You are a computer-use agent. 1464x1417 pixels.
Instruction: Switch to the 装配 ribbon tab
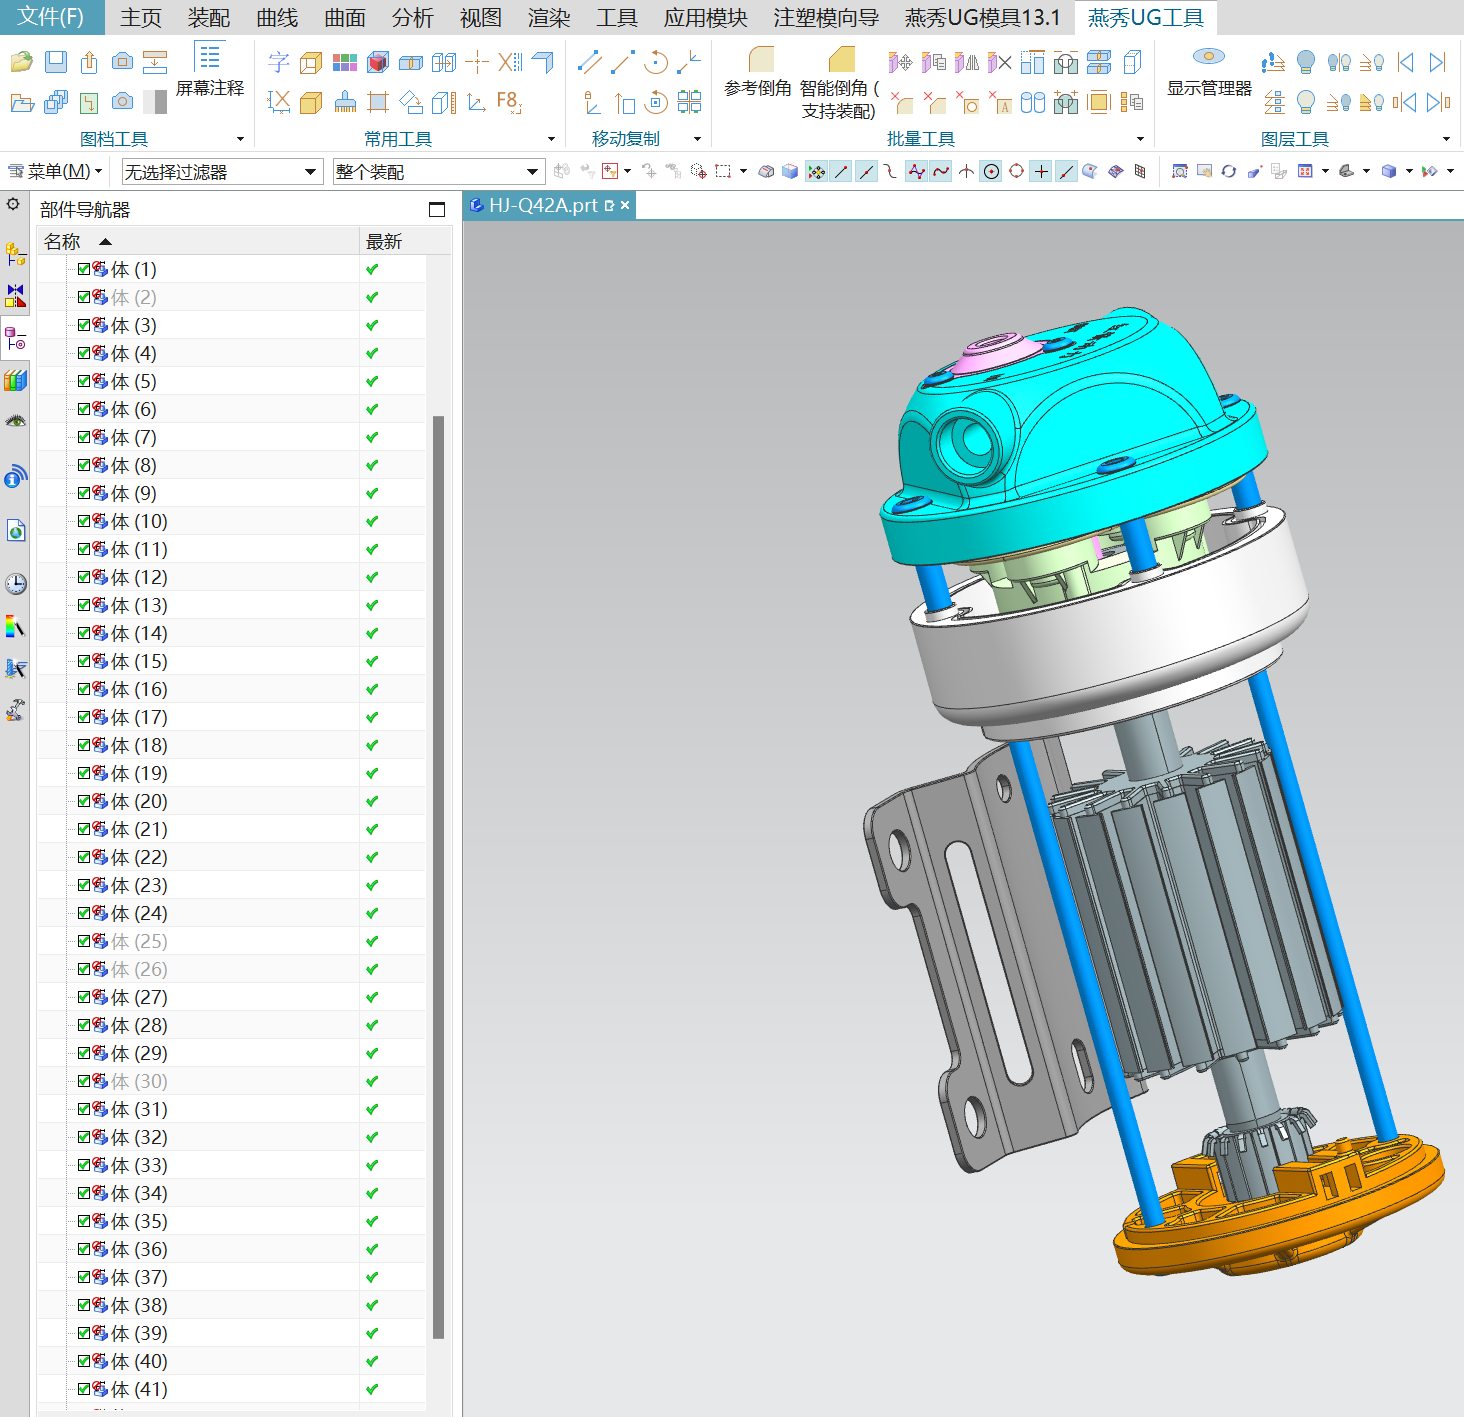point(208,18)
